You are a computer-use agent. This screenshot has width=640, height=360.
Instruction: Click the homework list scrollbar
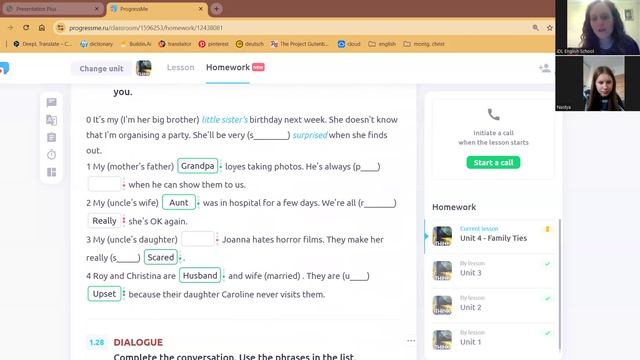click(x=560, y=284)
